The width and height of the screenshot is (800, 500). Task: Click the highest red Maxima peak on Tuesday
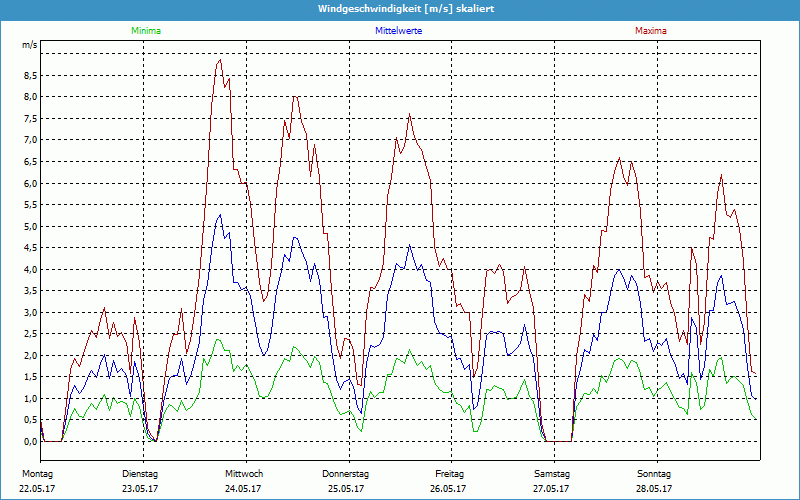pos(220,60)
